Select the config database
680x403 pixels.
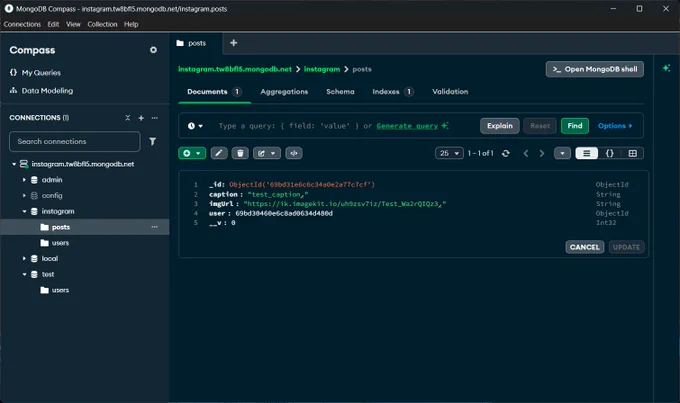[52, 196]
